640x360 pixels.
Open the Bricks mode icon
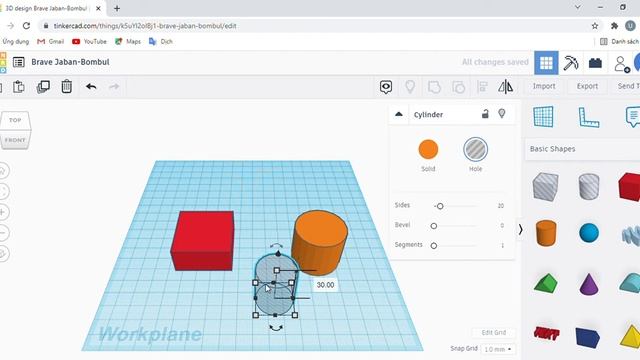(x=595, y=63)
